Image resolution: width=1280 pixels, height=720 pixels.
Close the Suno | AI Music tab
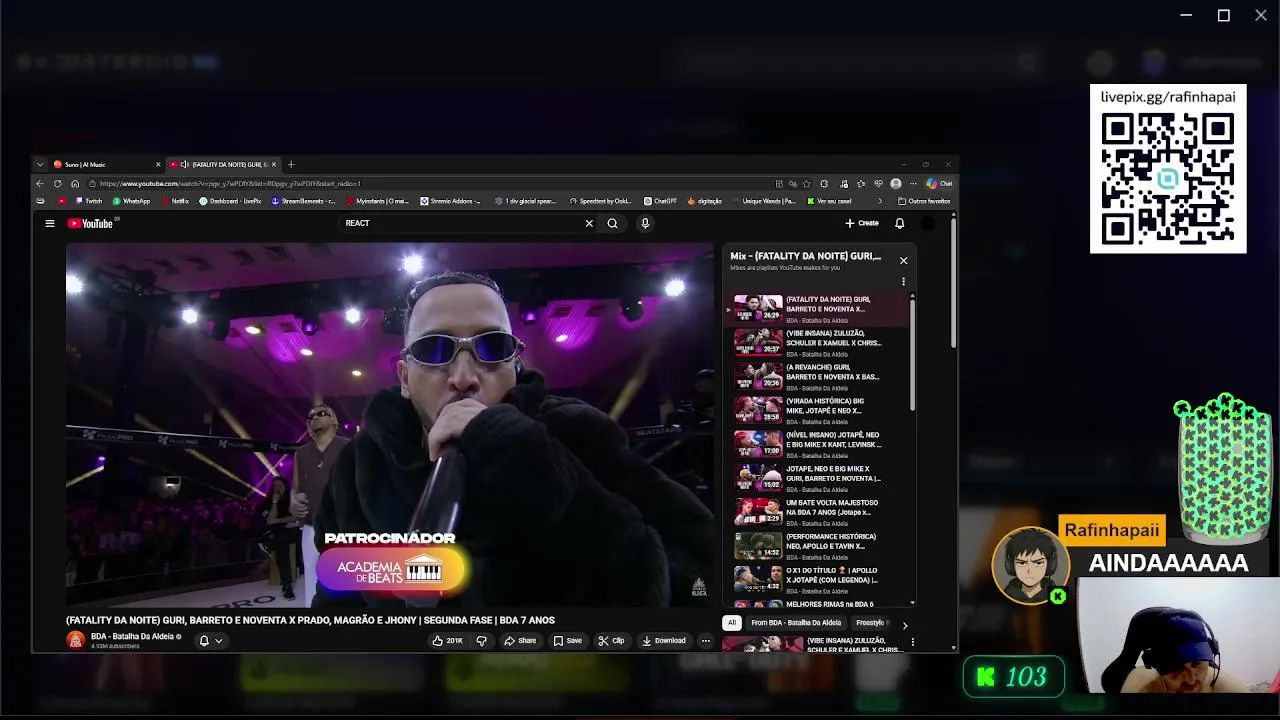[x=157, y=164]
